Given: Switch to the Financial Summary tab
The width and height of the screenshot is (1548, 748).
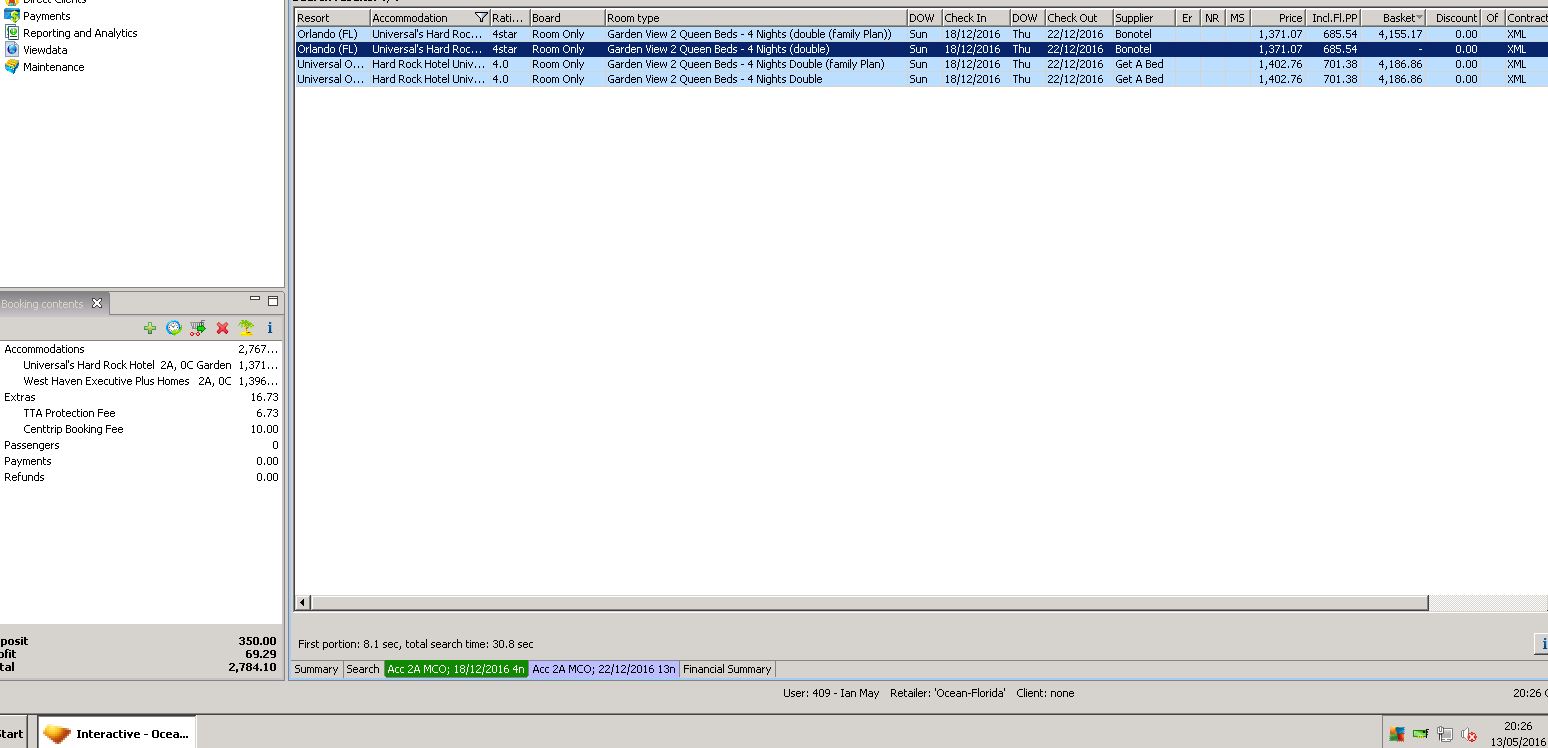Looking at the screenshot, I should pyautogui.click(x=727, y=669).
